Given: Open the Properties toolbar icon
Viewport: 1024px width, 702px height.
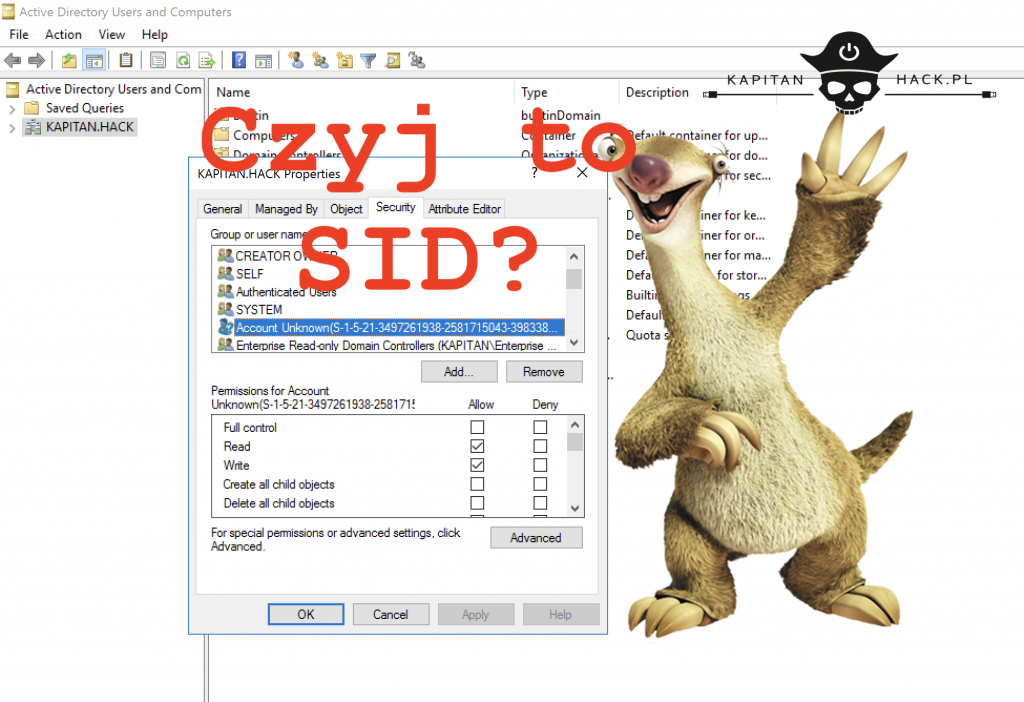Looking at the screenshot, I should coord(158,61).
